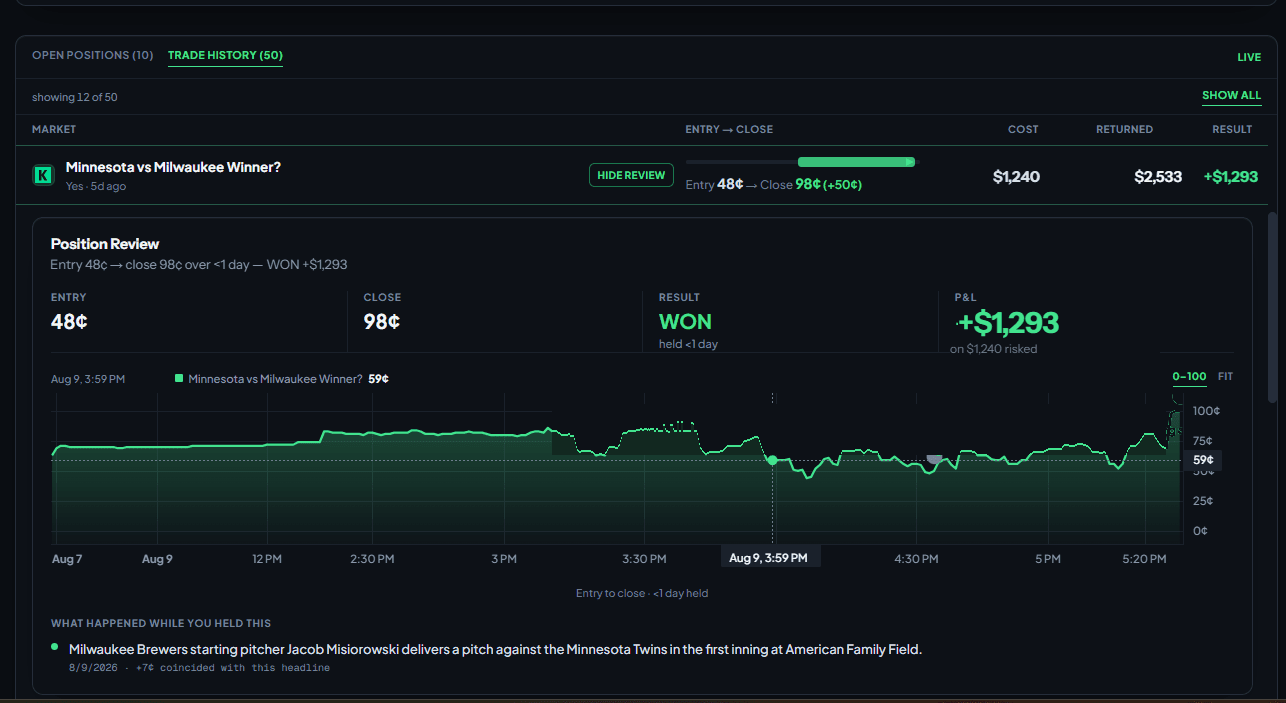Click the 5:20 PM time axis label
Image resolution: width=1286 pixels, height=703 pixels.
1145,559
